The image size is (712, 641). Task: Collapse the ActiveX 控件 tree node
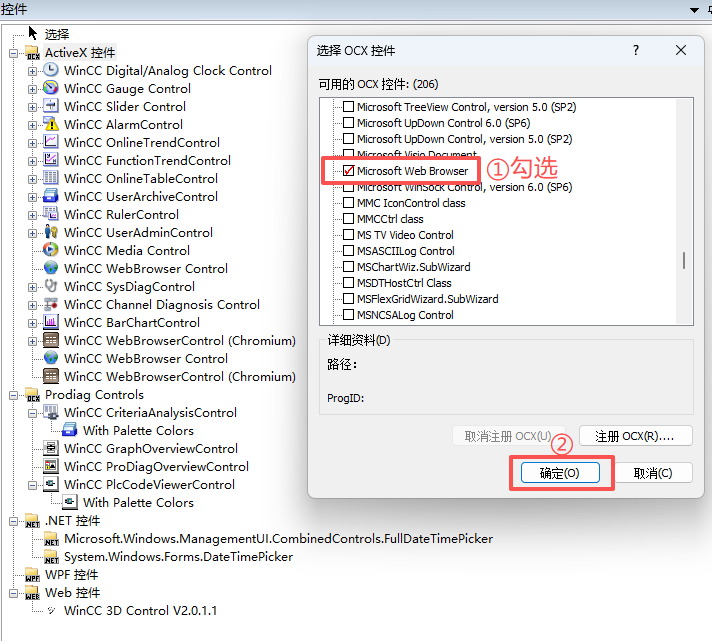pyautogui.click(x=14, y=53)
